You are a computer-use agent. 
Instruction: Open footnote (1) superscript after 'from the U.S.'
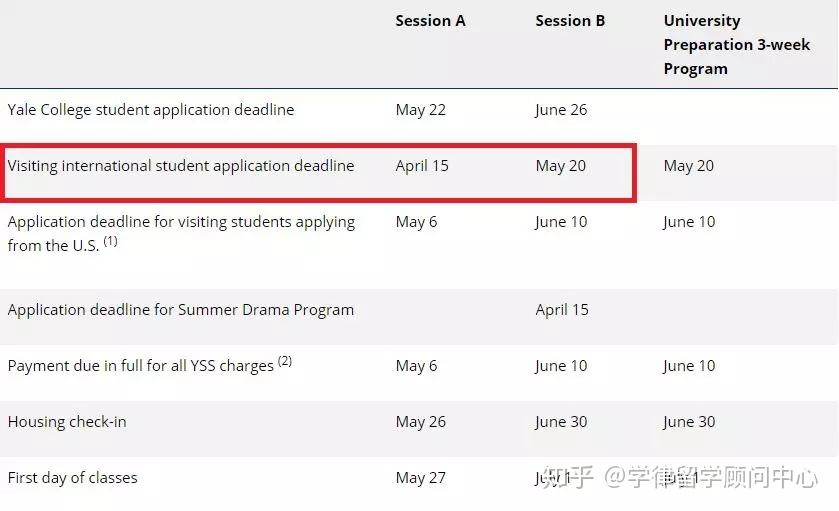click(x=110, y=241)
